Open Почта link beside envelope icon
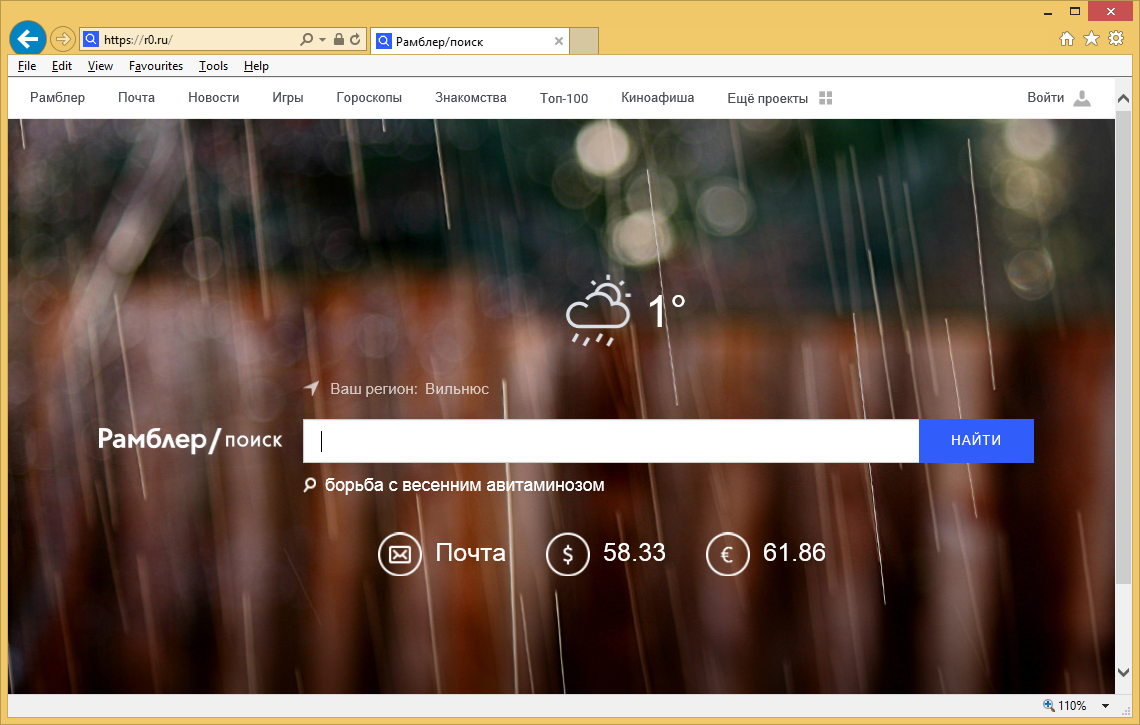 coord(470,553)
